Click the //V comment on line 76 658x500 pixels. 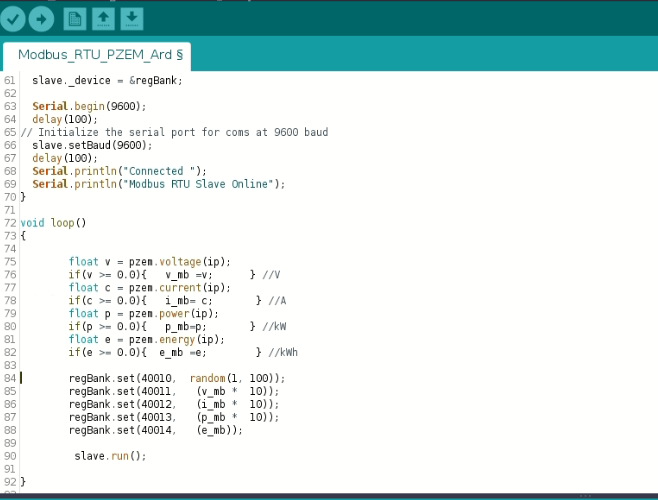272,275
